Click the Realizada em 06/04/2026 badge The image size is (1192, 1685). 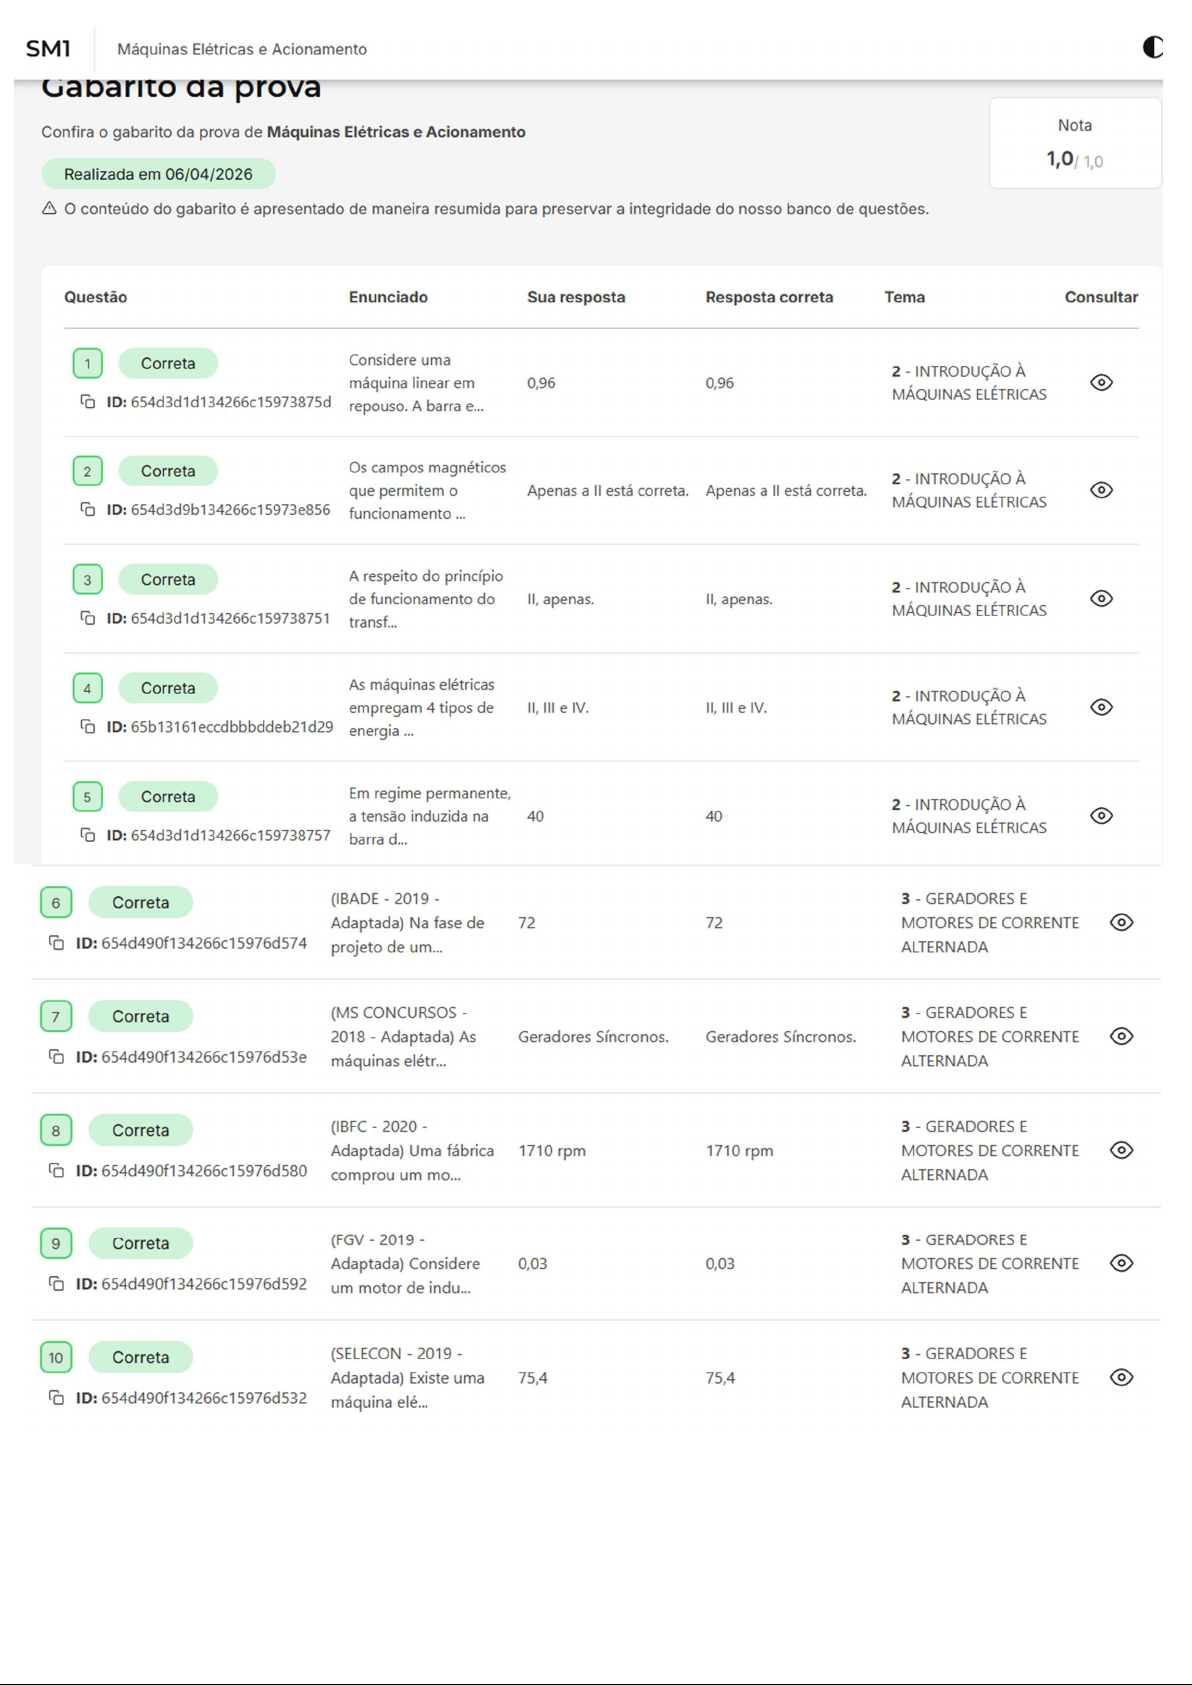pyautogui.click(x=158, y=174)
